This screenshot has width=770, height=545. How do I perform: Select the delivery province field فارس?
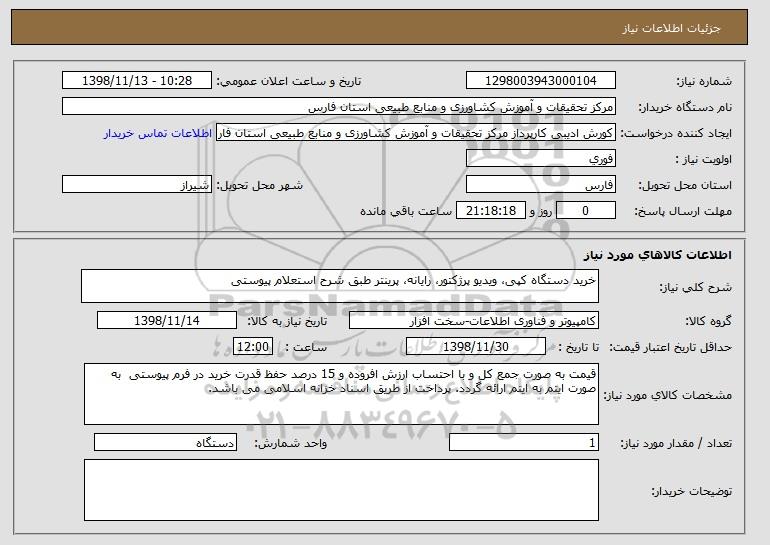click(x=541, y=185)
